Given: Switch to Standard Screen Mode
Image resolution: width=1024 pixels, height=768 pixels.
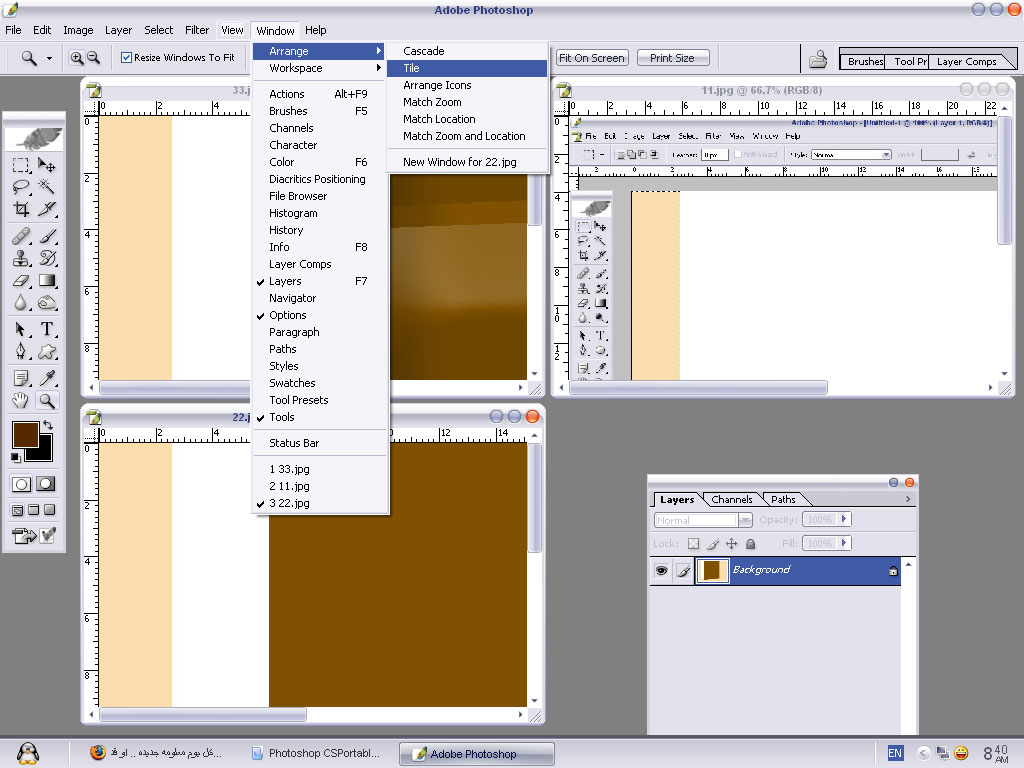Looking at the screenshot, I should 18,510.
